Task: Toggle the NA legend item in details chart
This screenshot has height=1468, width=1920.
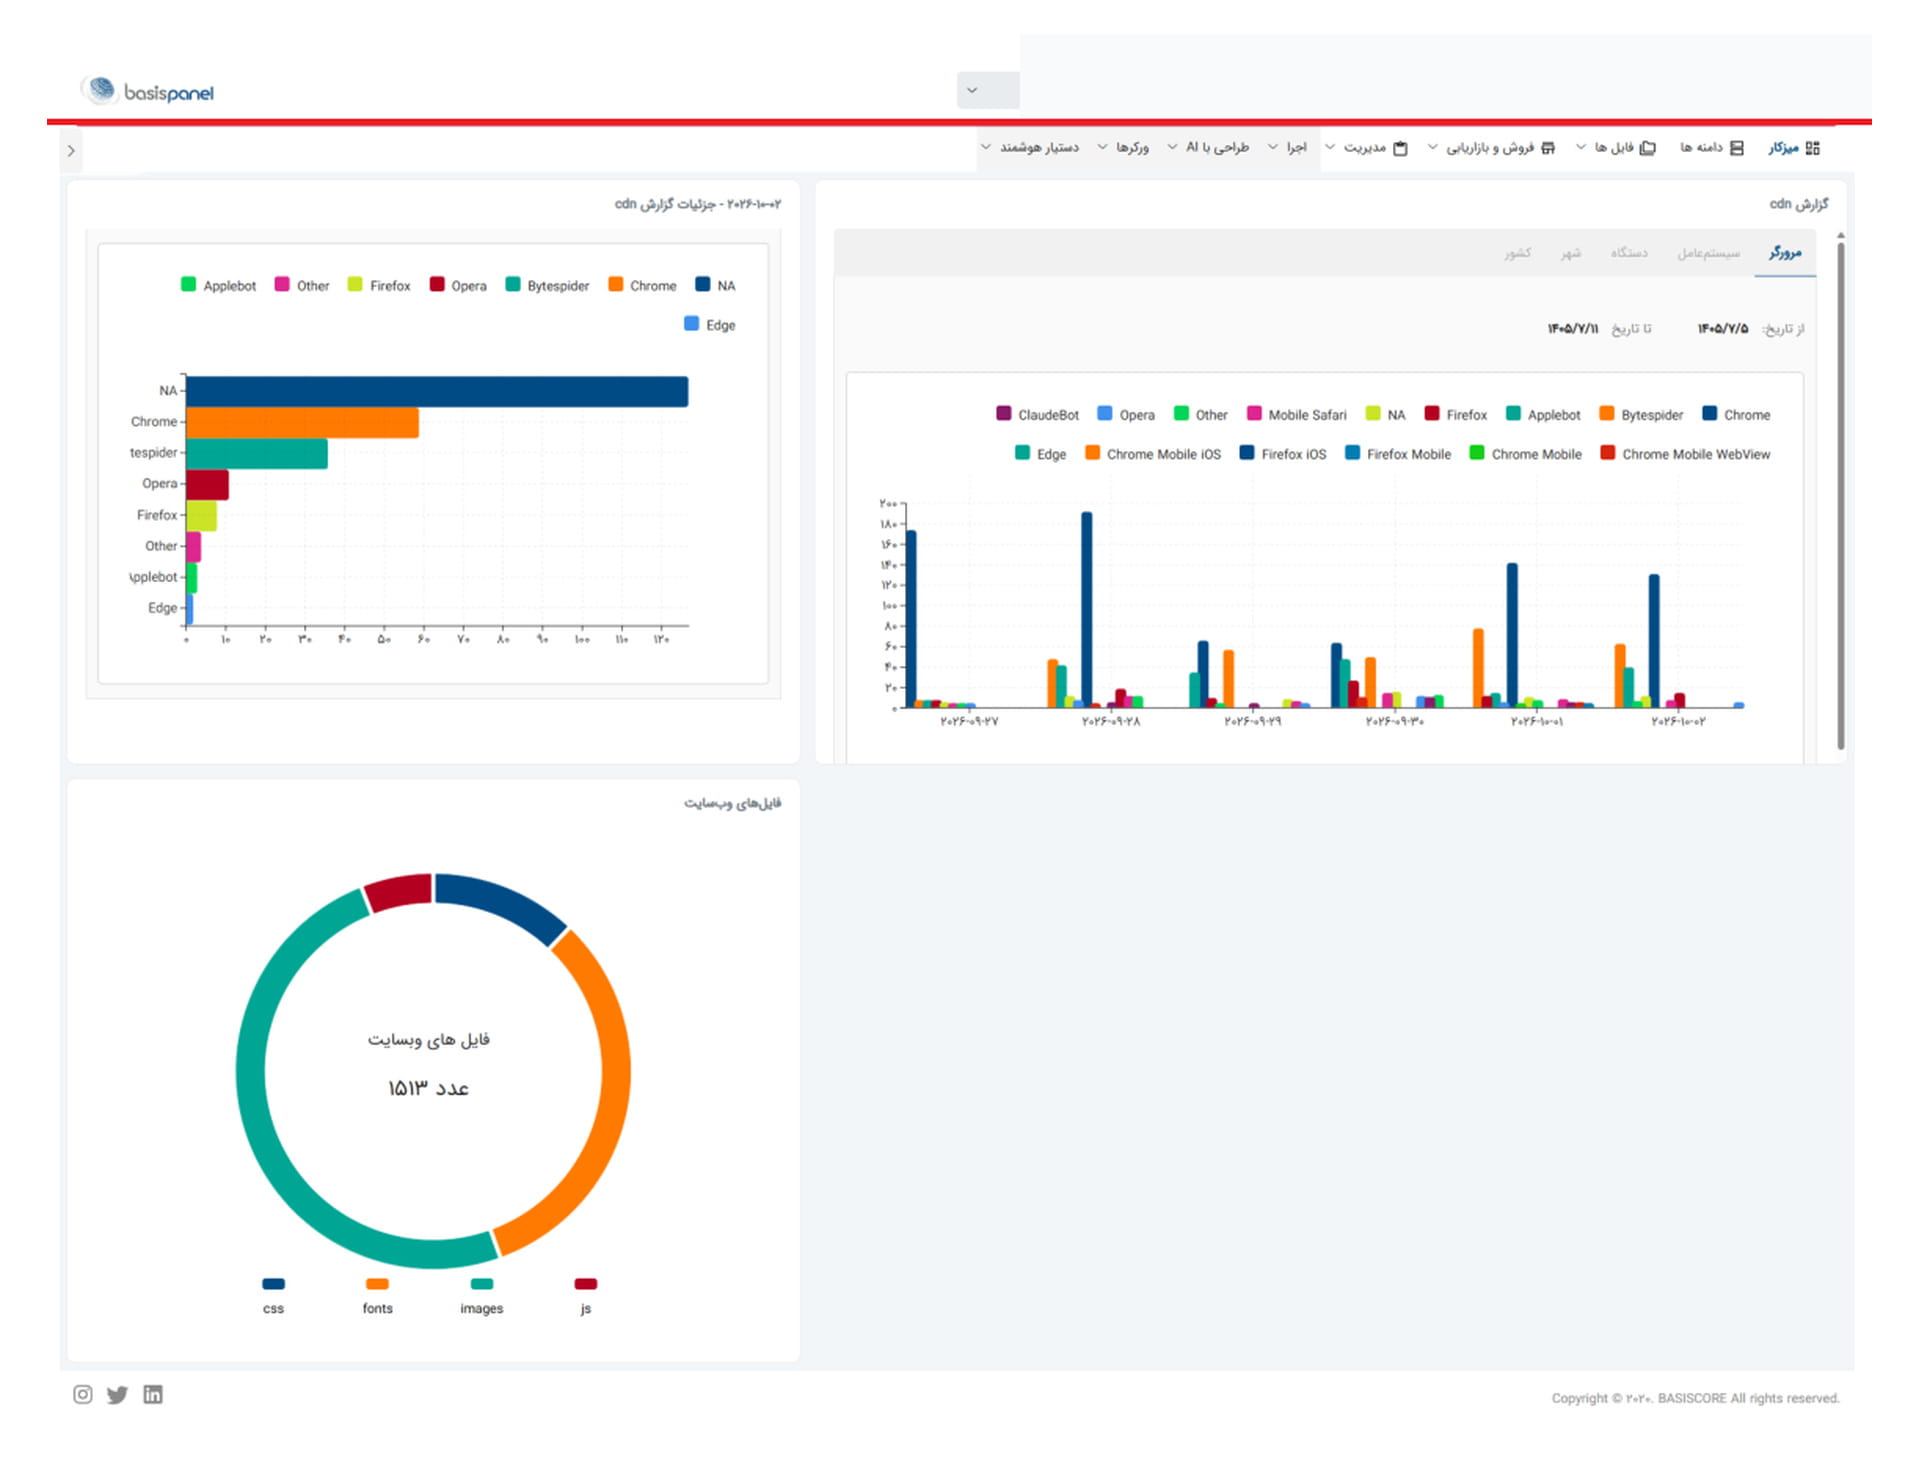Action: [715, 285]
